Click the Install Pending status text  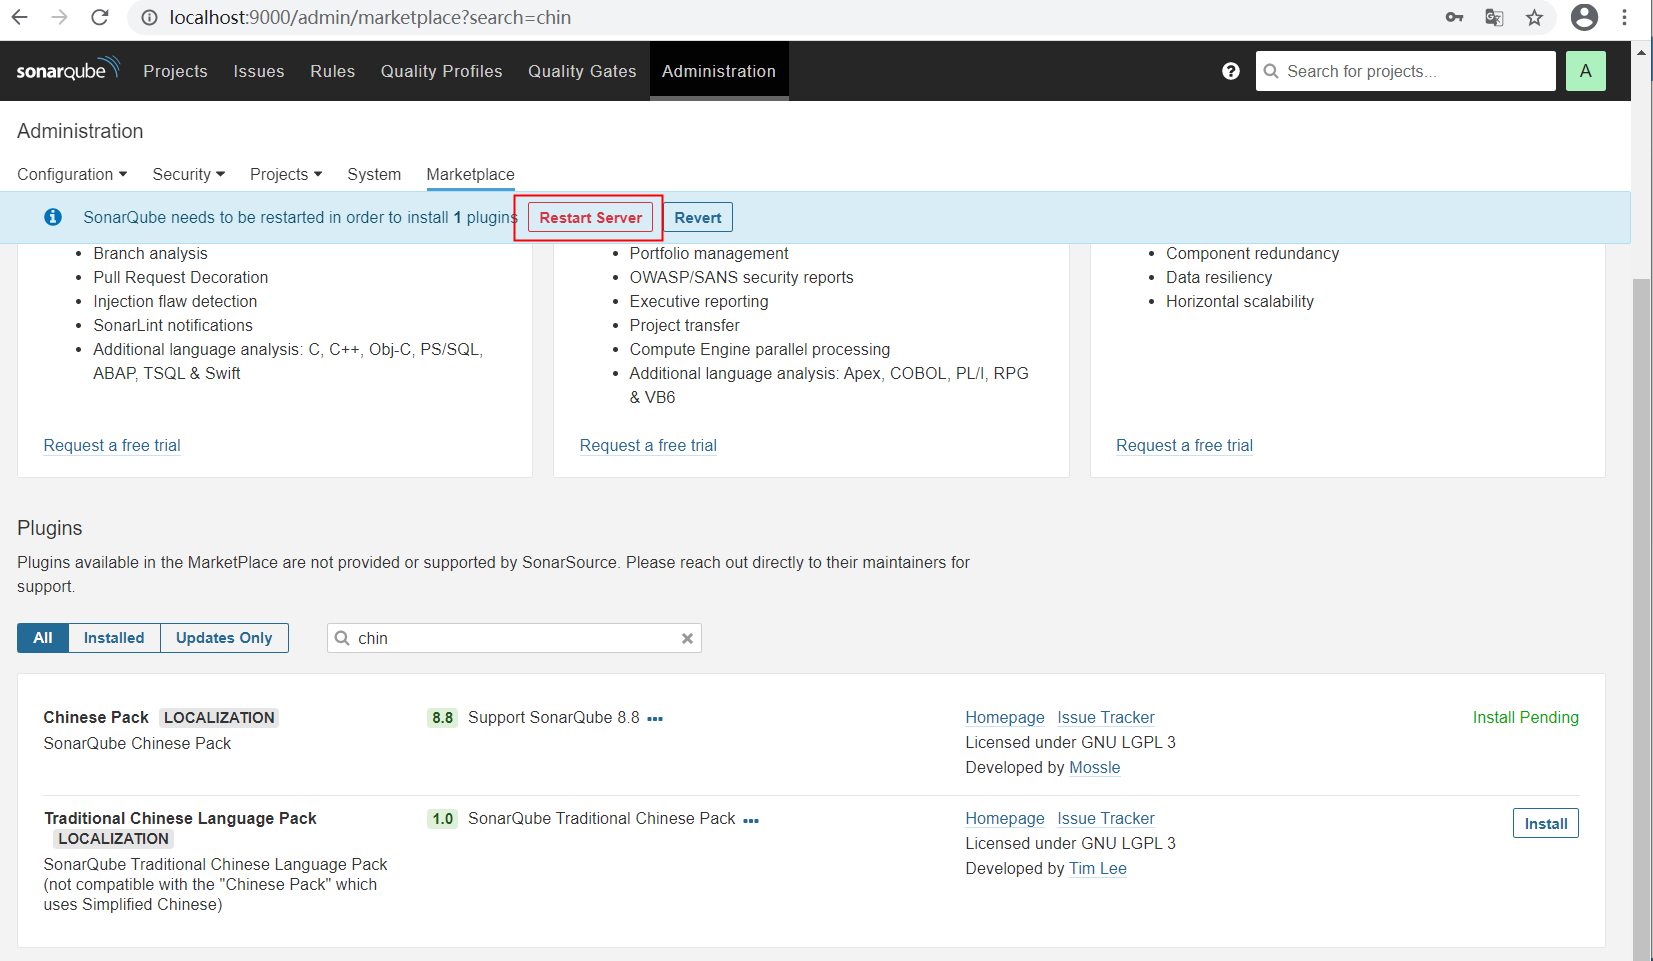[x=1525, y=717]
